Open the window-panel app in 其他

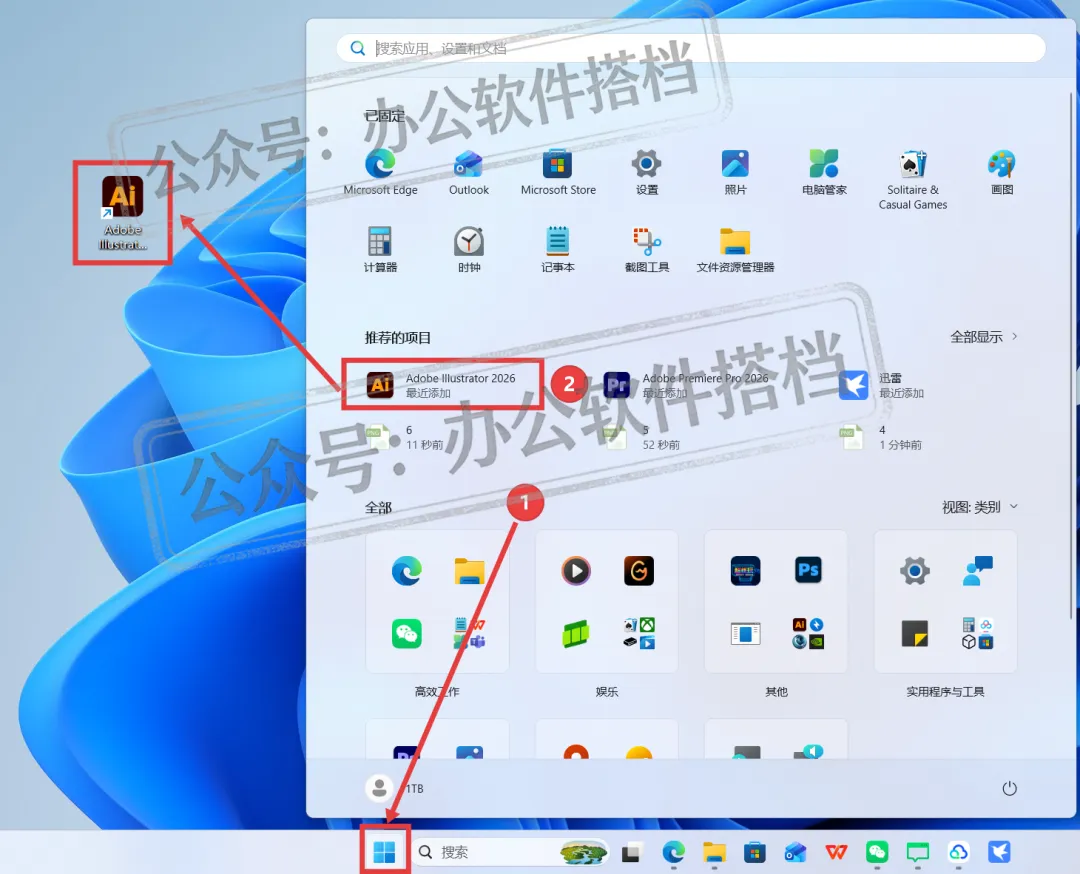(745, 634)
